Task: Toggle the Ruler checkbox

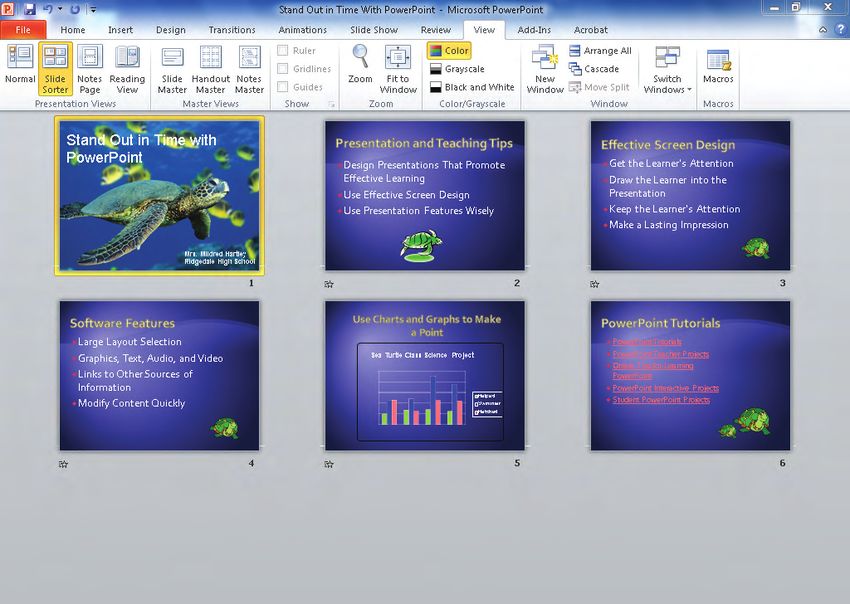Action: click(x=282, y=50)
